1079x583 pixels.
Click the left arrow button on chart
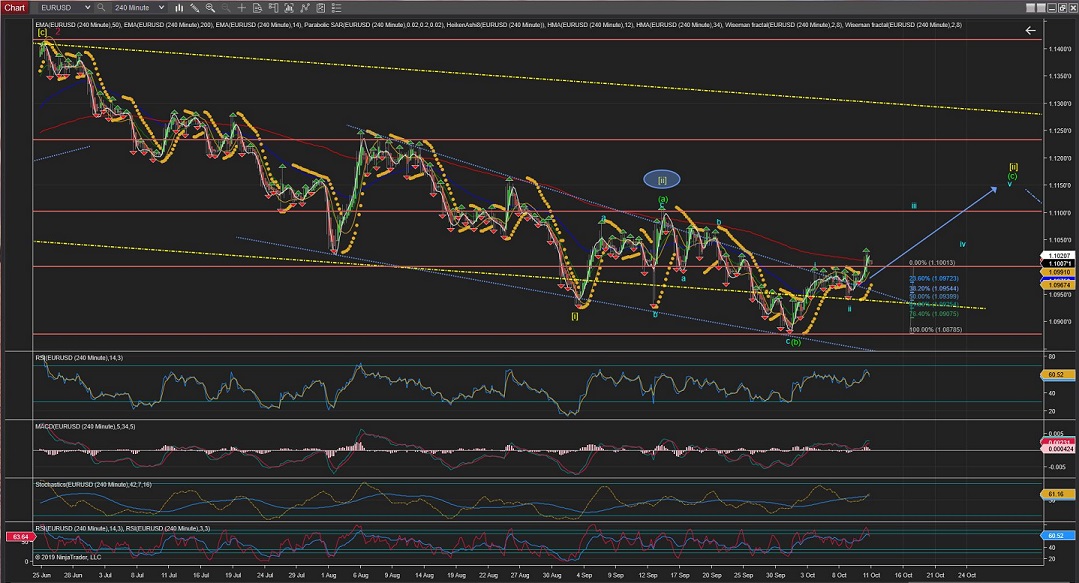(1030, 31)
